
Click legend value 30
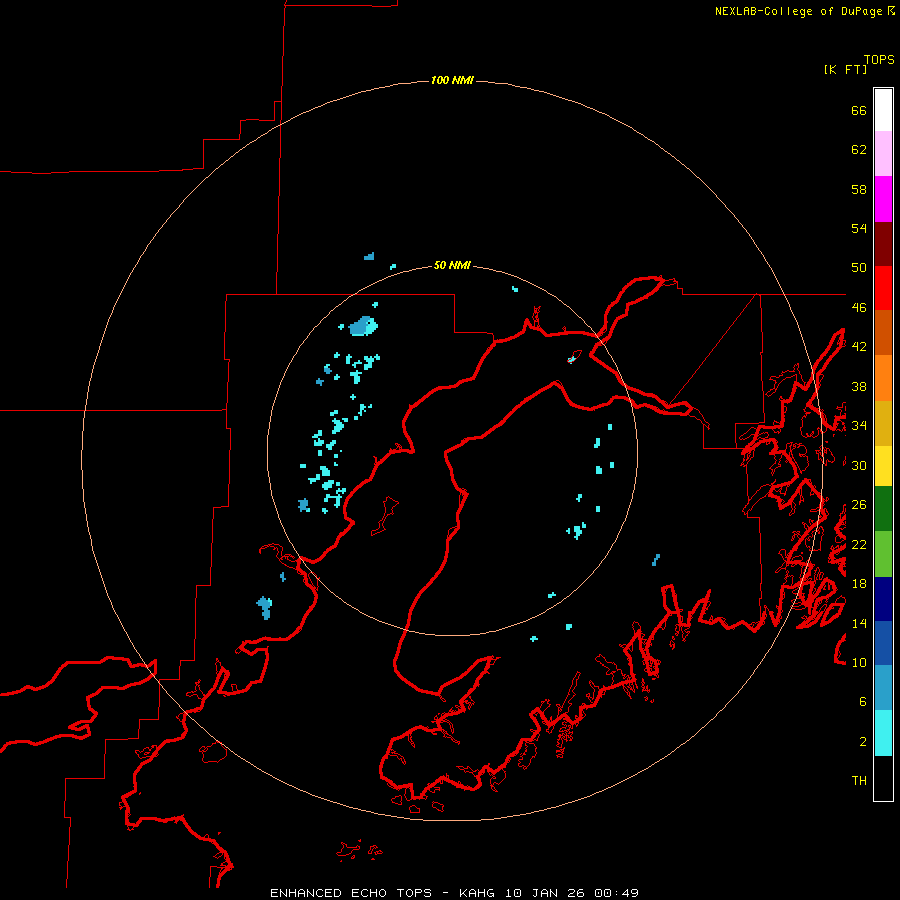click(859, 465)
